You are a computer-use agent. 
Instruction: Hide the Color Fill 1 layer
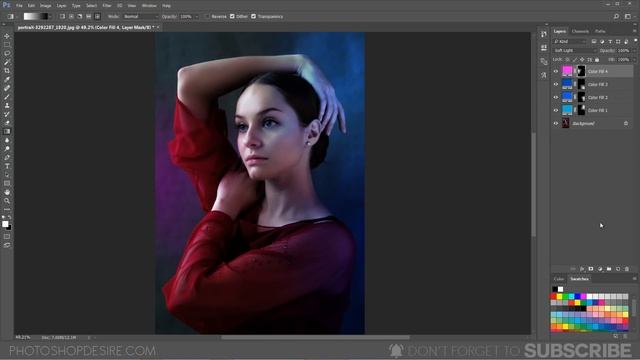[x=556, y=110]
